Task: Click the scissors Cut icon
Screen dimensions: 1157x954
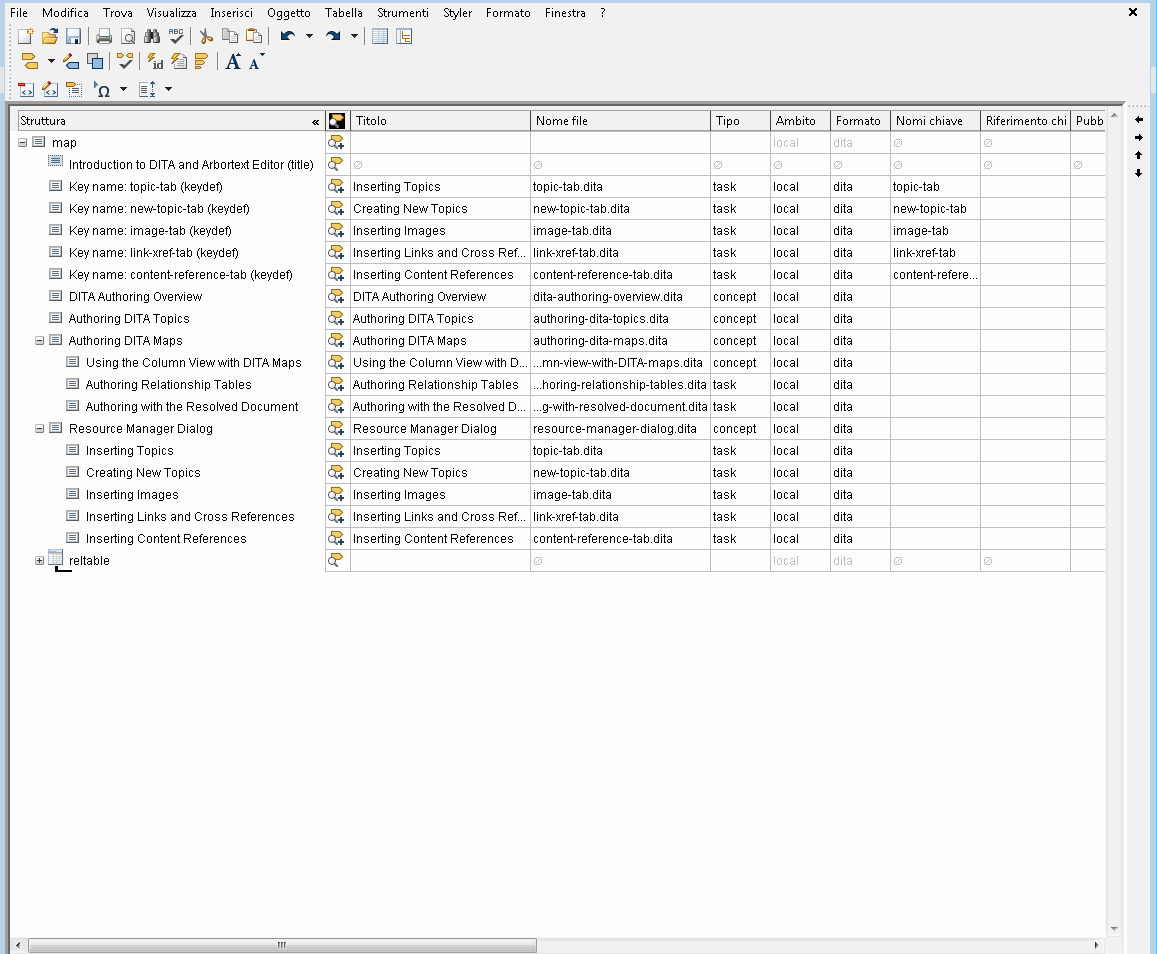Action: tap(206, 36)
